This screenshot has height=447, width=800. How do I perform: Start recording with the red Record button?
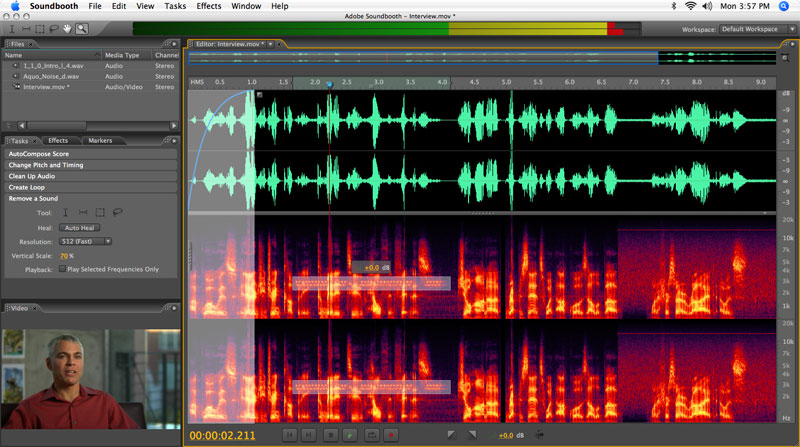click(391, 435)
